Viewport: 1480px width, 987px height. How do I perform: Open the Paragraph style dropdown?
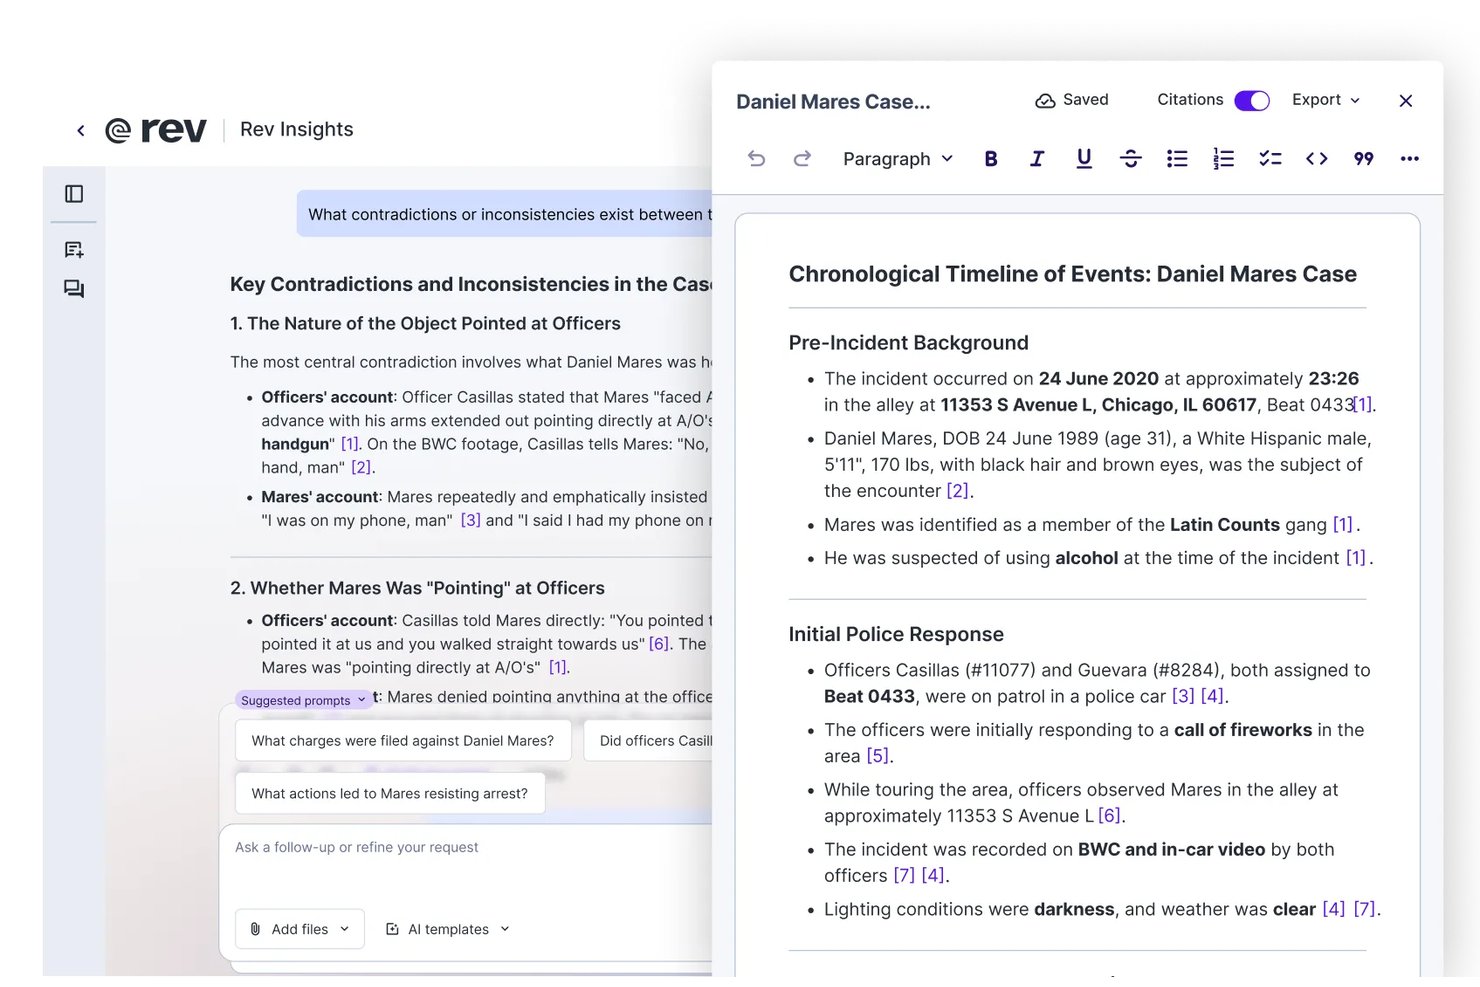pyautogui.click(x=898, y=159)
